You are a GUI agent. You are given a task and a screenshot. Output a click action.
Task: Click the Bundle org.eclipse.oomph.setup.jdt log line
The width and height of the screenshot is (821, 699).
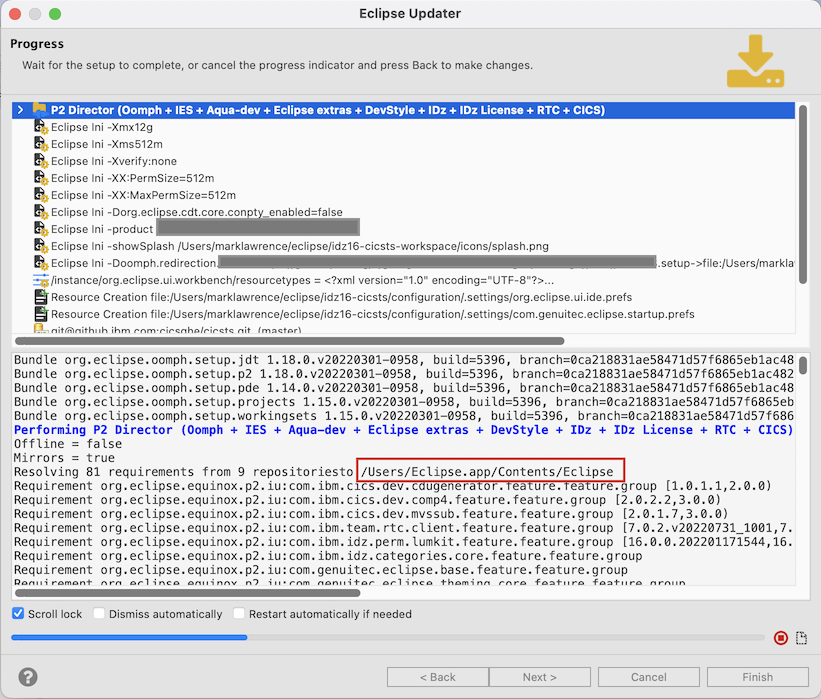pos(404,360)
